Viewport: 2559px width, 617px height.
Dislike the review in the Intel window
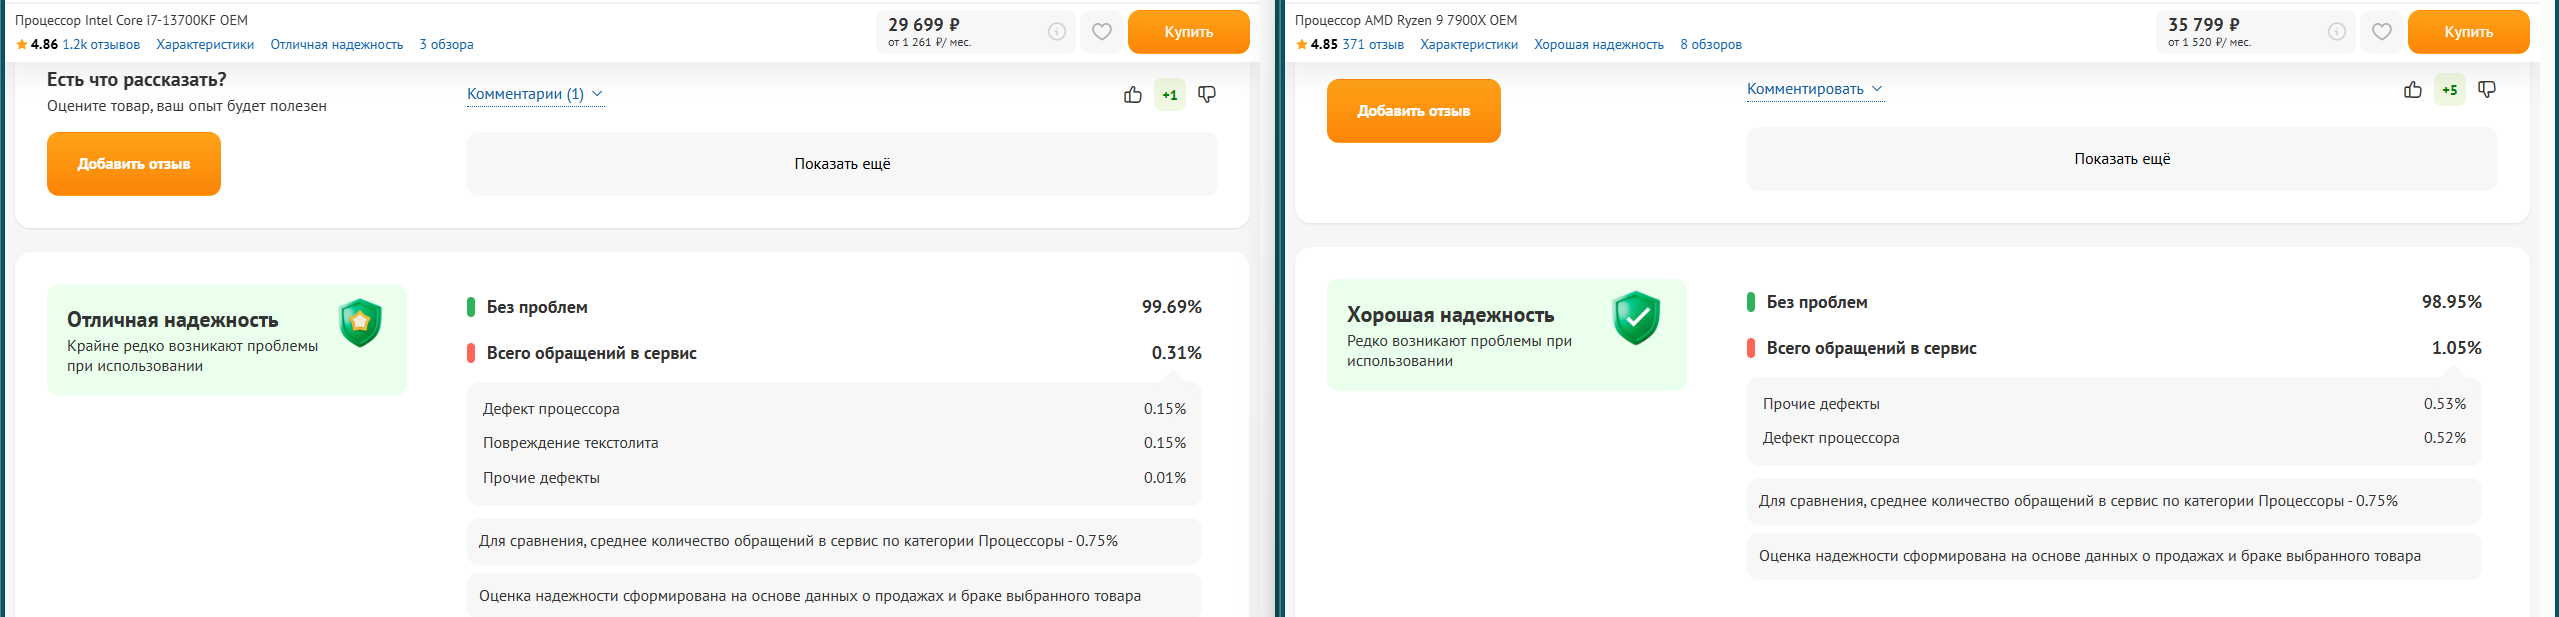(1207, 94)
